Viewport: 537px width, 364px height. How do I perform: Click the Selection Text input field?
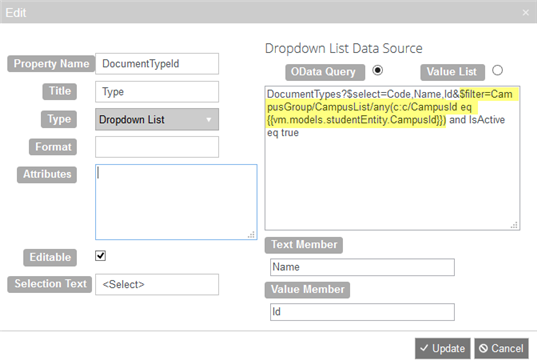[157, 285]
